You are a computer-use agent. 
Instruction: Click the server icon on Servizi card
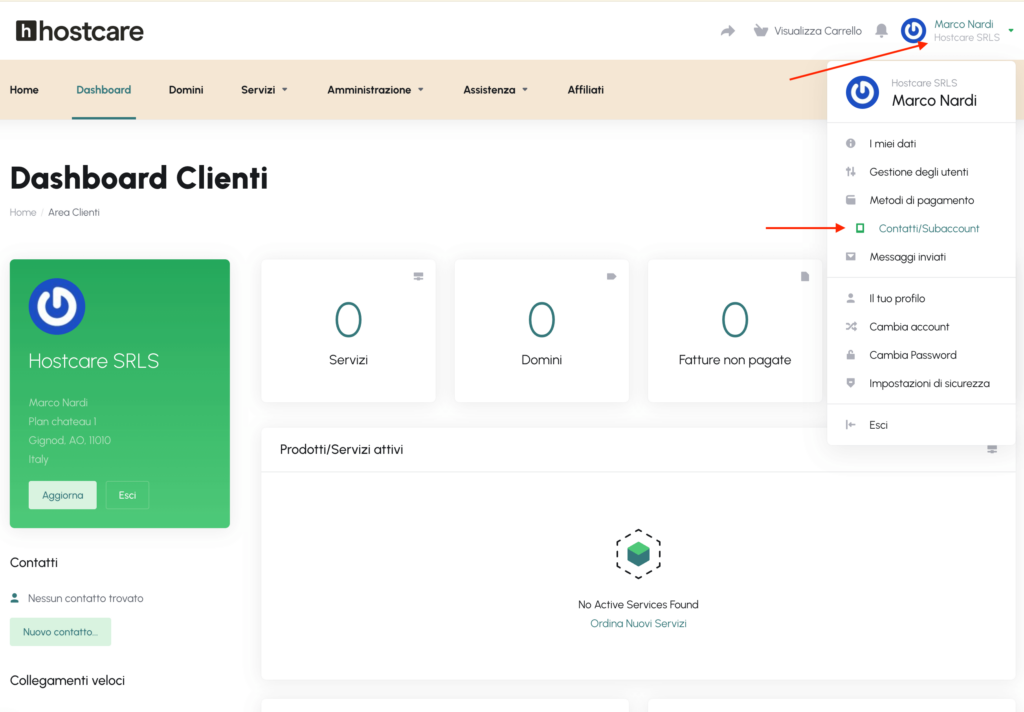(x=418, y=276)
